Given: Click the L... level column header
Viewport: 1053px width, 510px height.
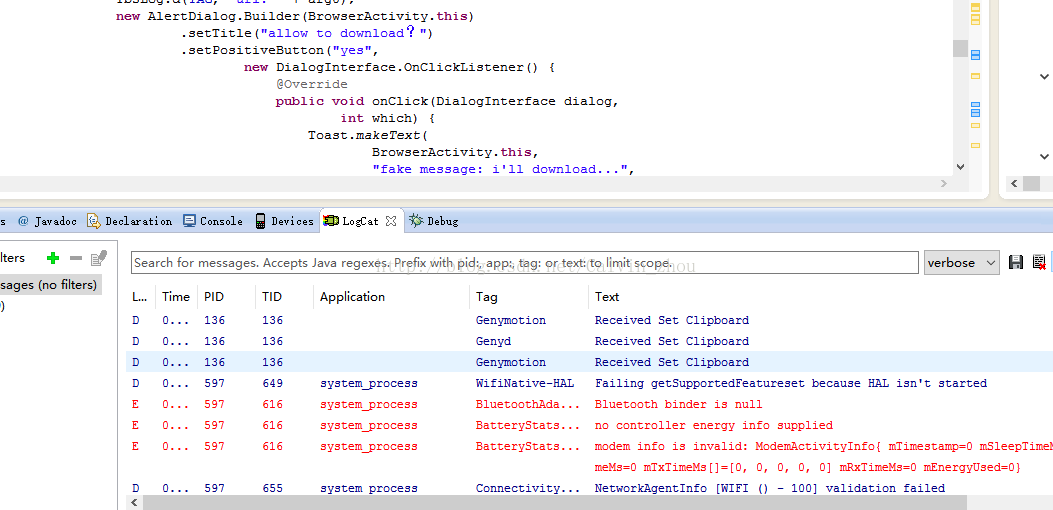Looking at the screenshot, I should point(139,297).
